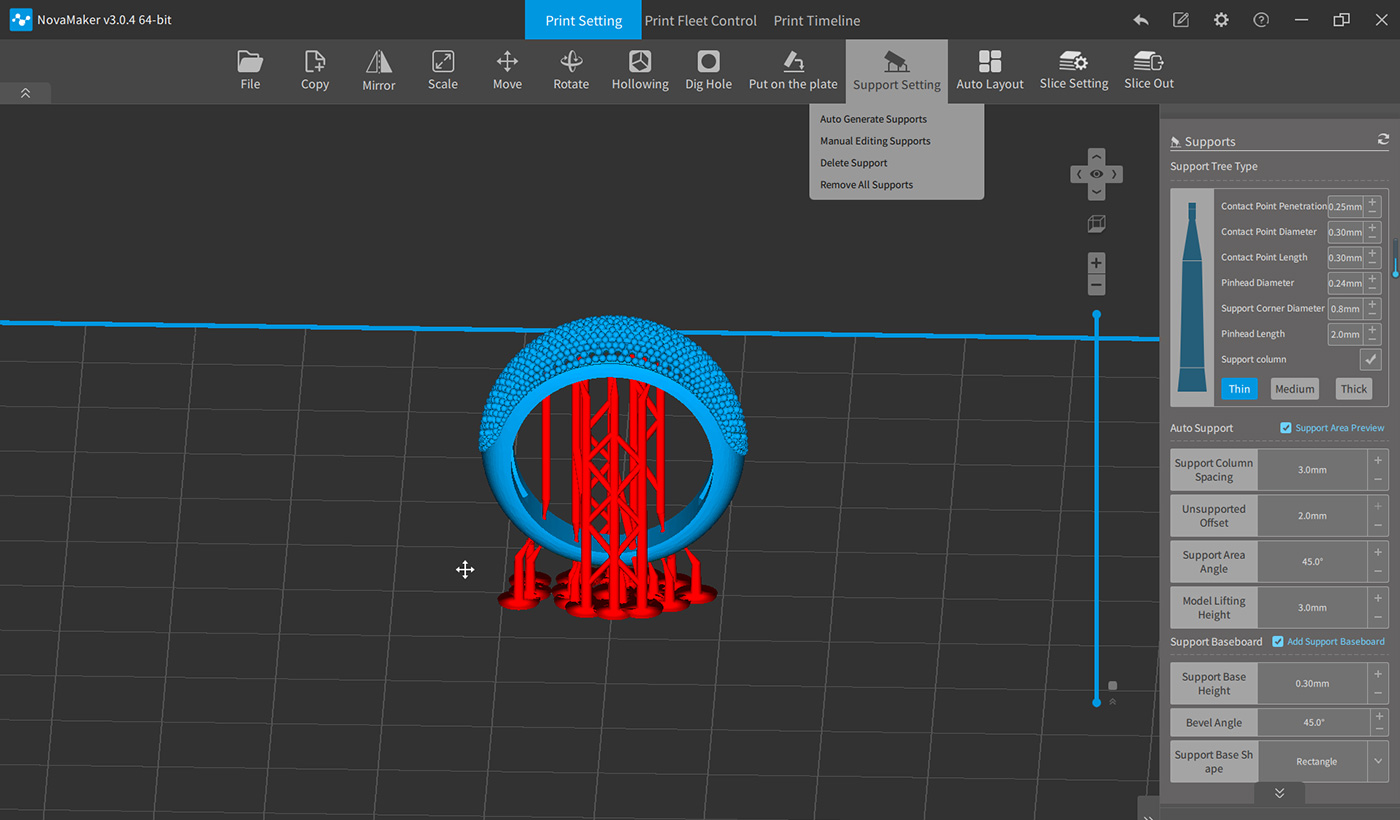Choose Delete Support from menu
Screen dimensions: 1400x820
point(854,163)
